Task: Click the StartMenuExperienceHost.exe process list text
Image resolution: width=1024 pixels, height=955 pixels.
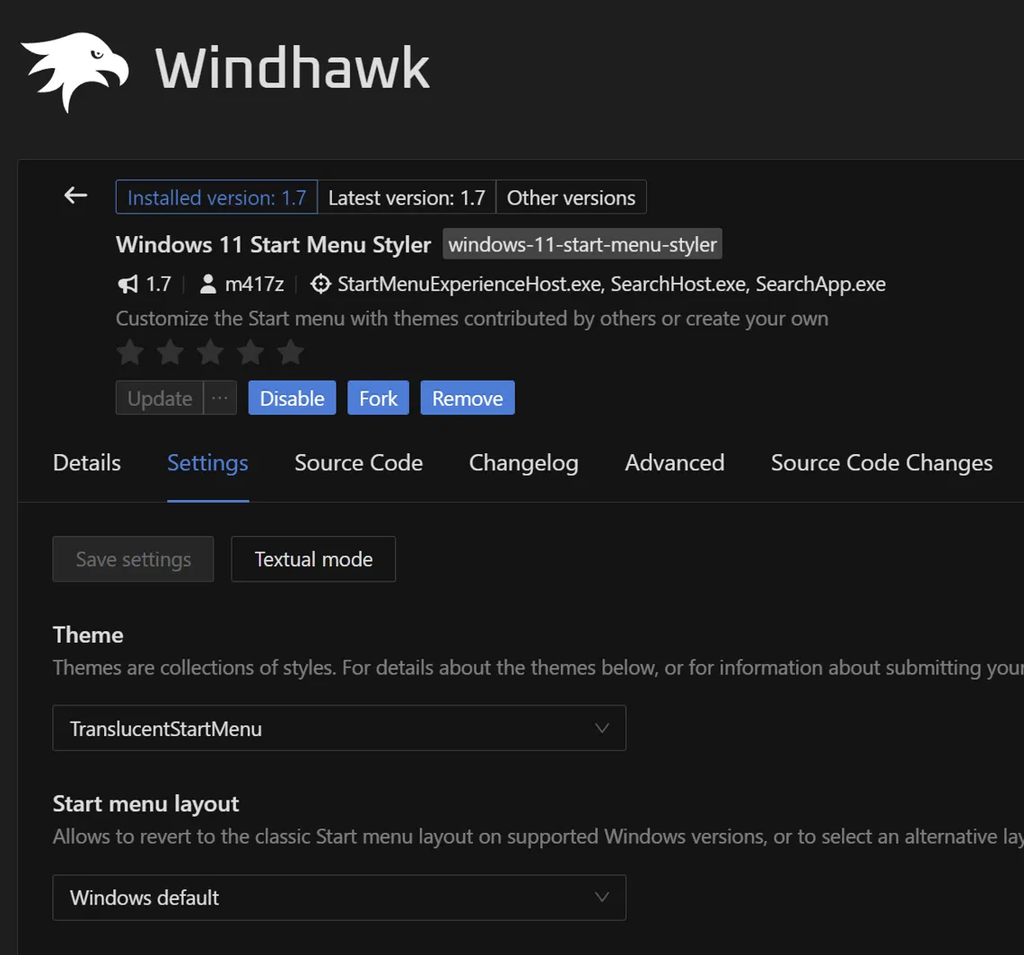Action: [611, 284]
